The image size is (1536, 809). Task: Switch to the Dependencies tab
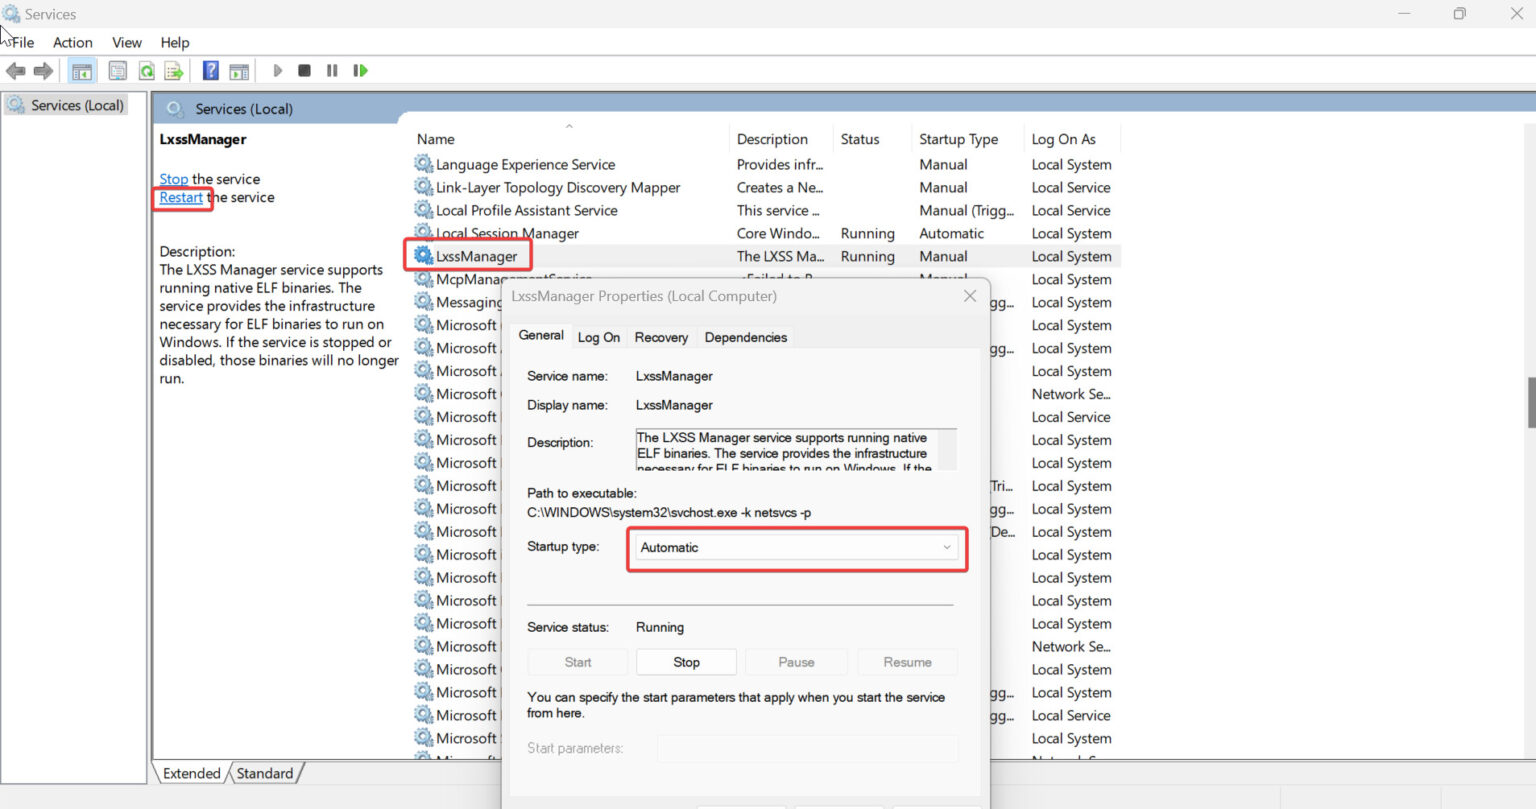click(745, 337)
